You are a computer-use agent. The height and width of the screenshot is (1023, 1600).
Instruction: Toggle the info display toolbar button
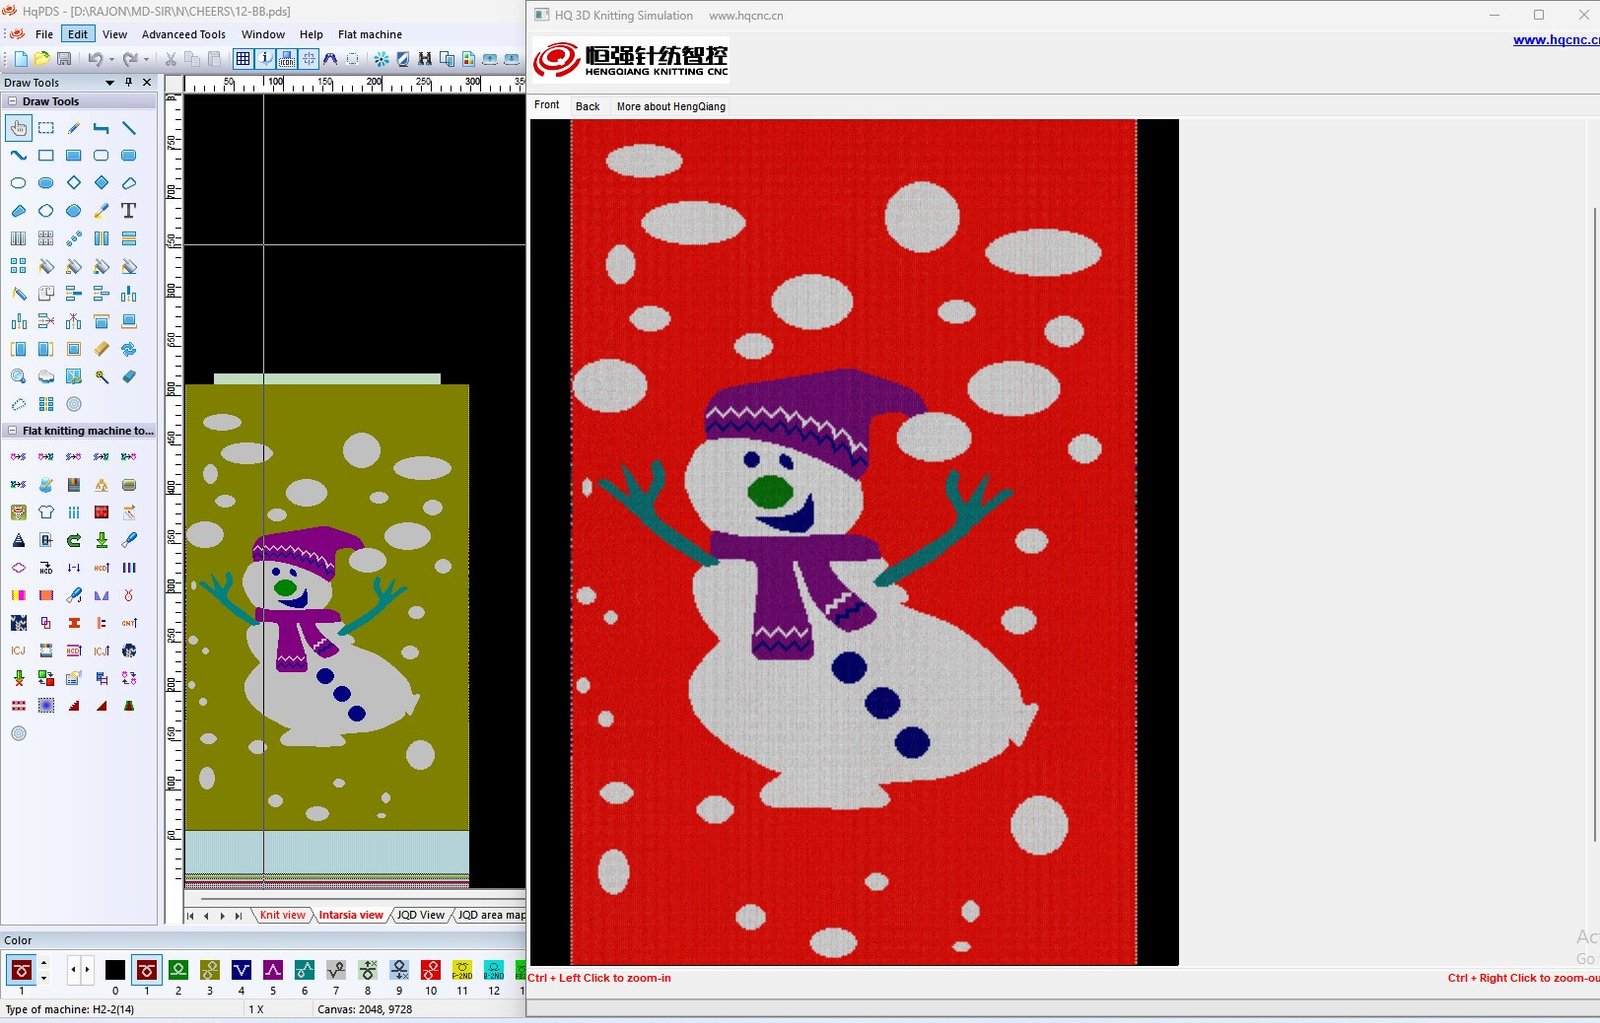[265, 59]
